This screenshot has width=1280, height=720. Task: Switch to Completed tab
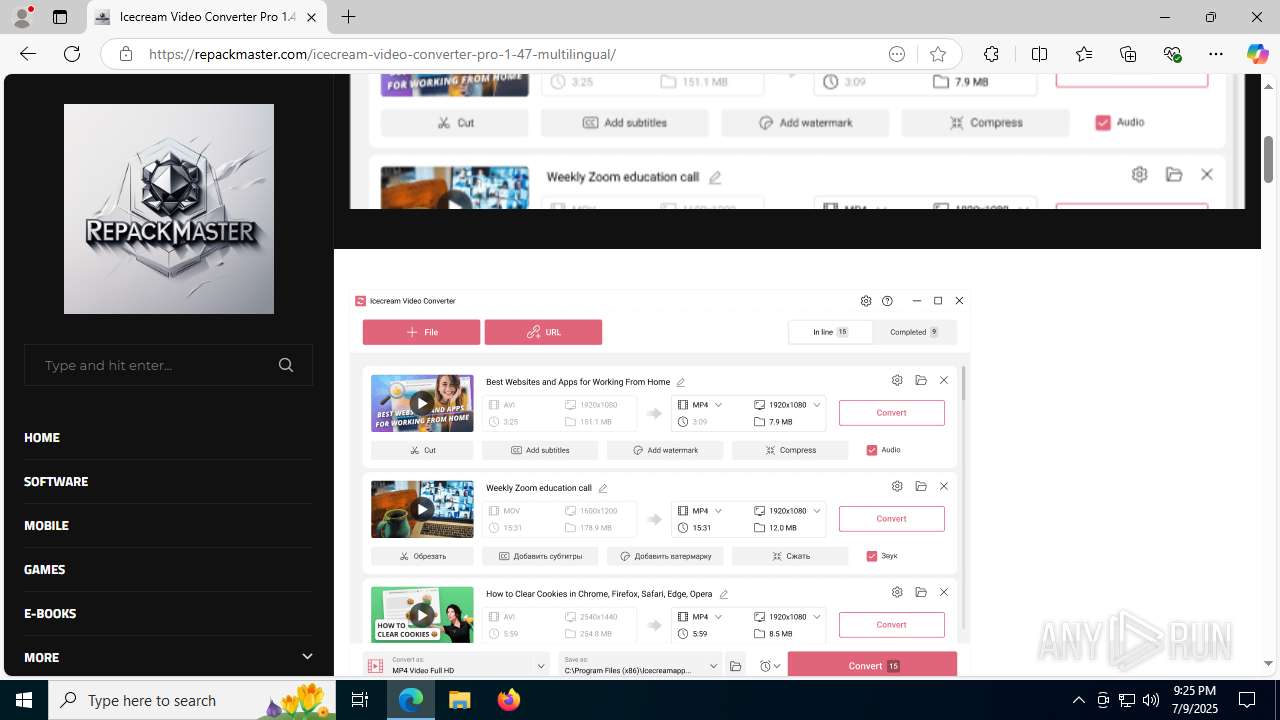pyautogui.click(x=914, y=332)
